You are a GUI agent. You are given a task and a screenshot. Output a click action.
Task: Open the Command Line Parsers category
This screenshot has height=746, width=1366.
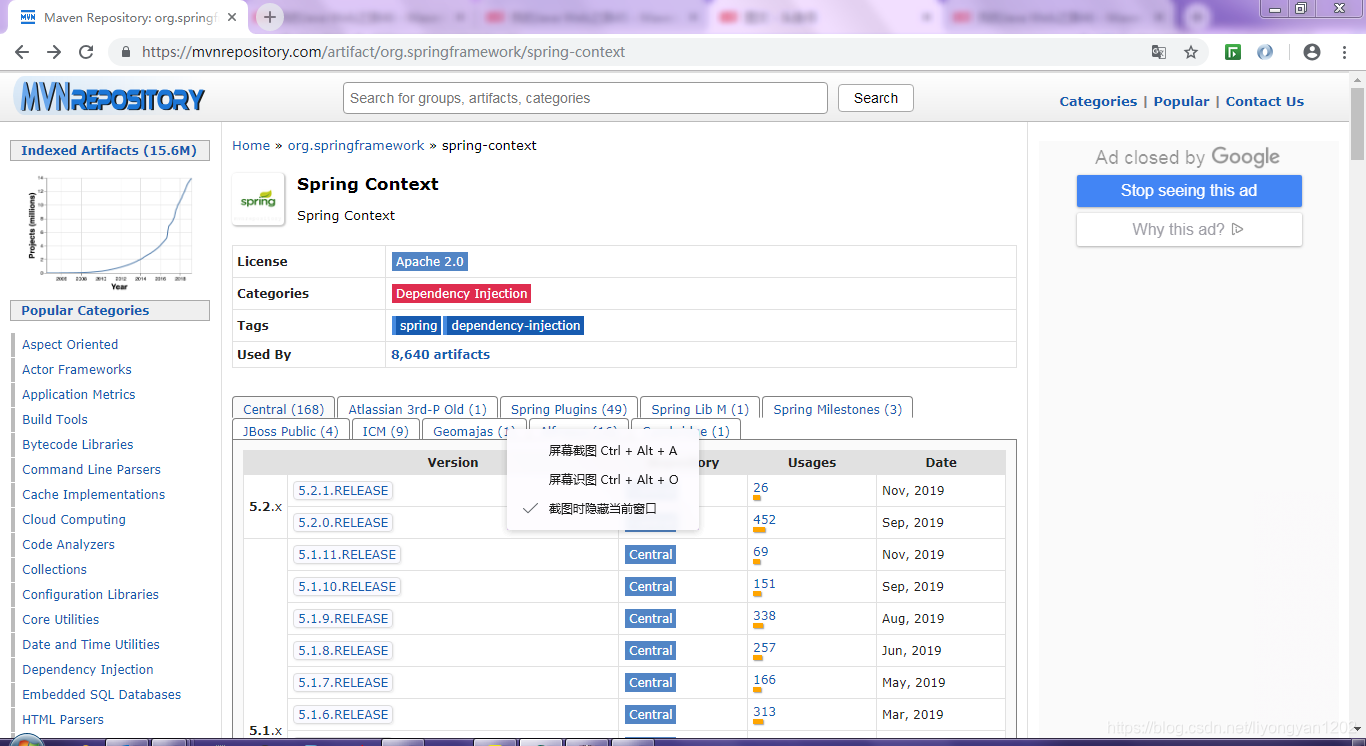[91, 469]
